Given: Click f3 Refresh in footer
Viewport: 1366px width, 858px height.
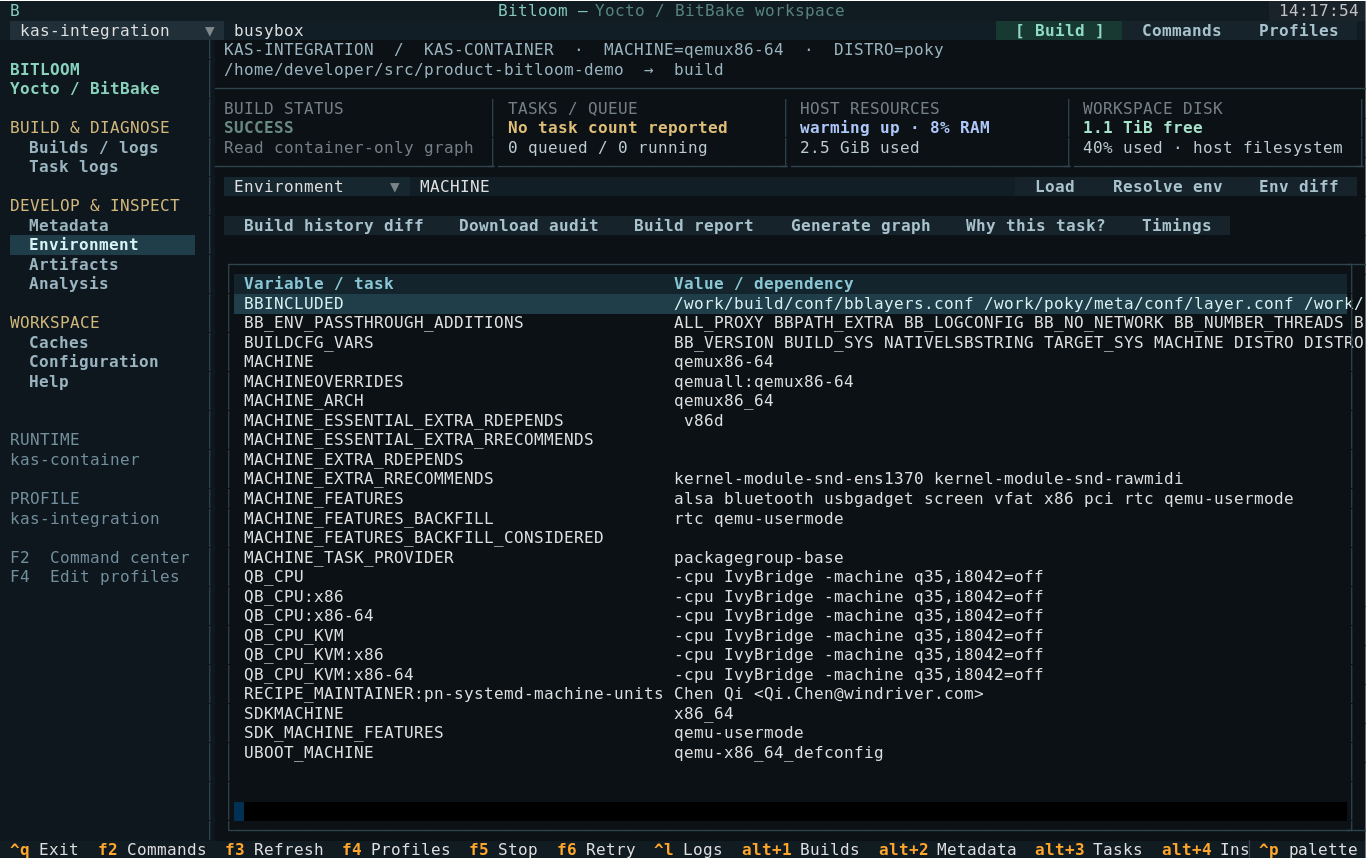Looking at the screenshot, I should 274,849.
